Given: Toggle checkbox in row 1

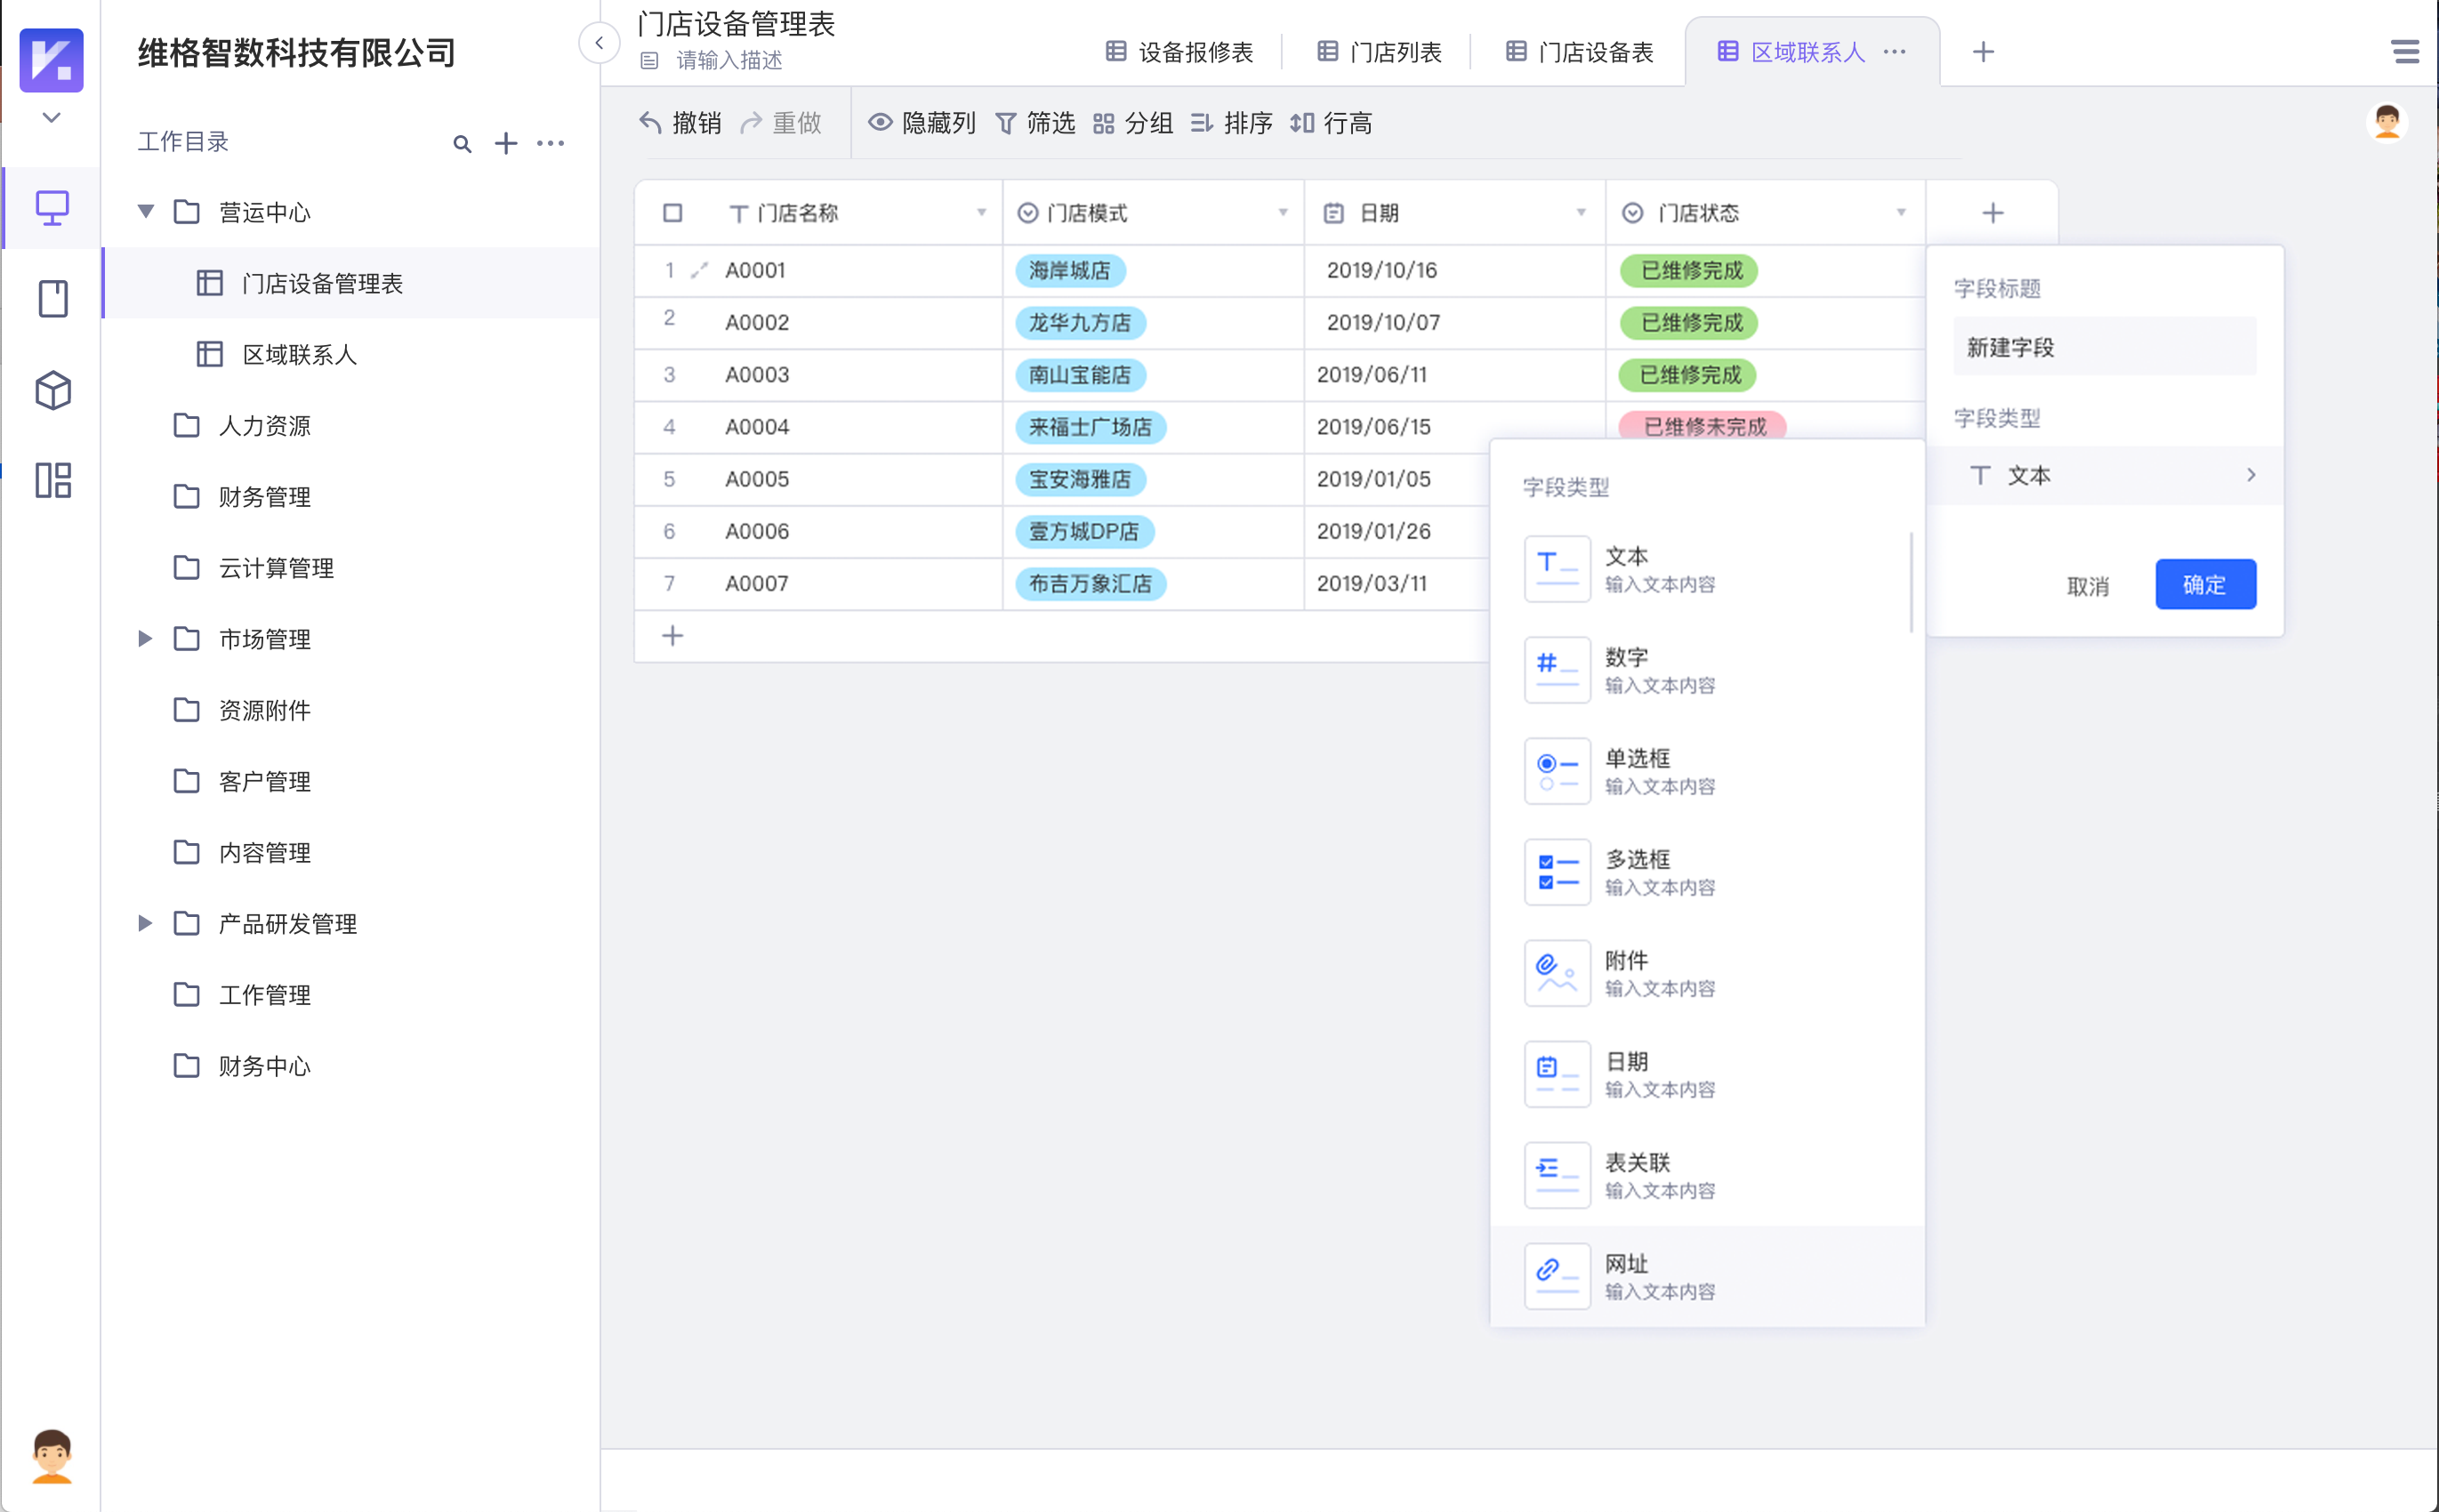Looking at the screenshot, I should point(671,270).
